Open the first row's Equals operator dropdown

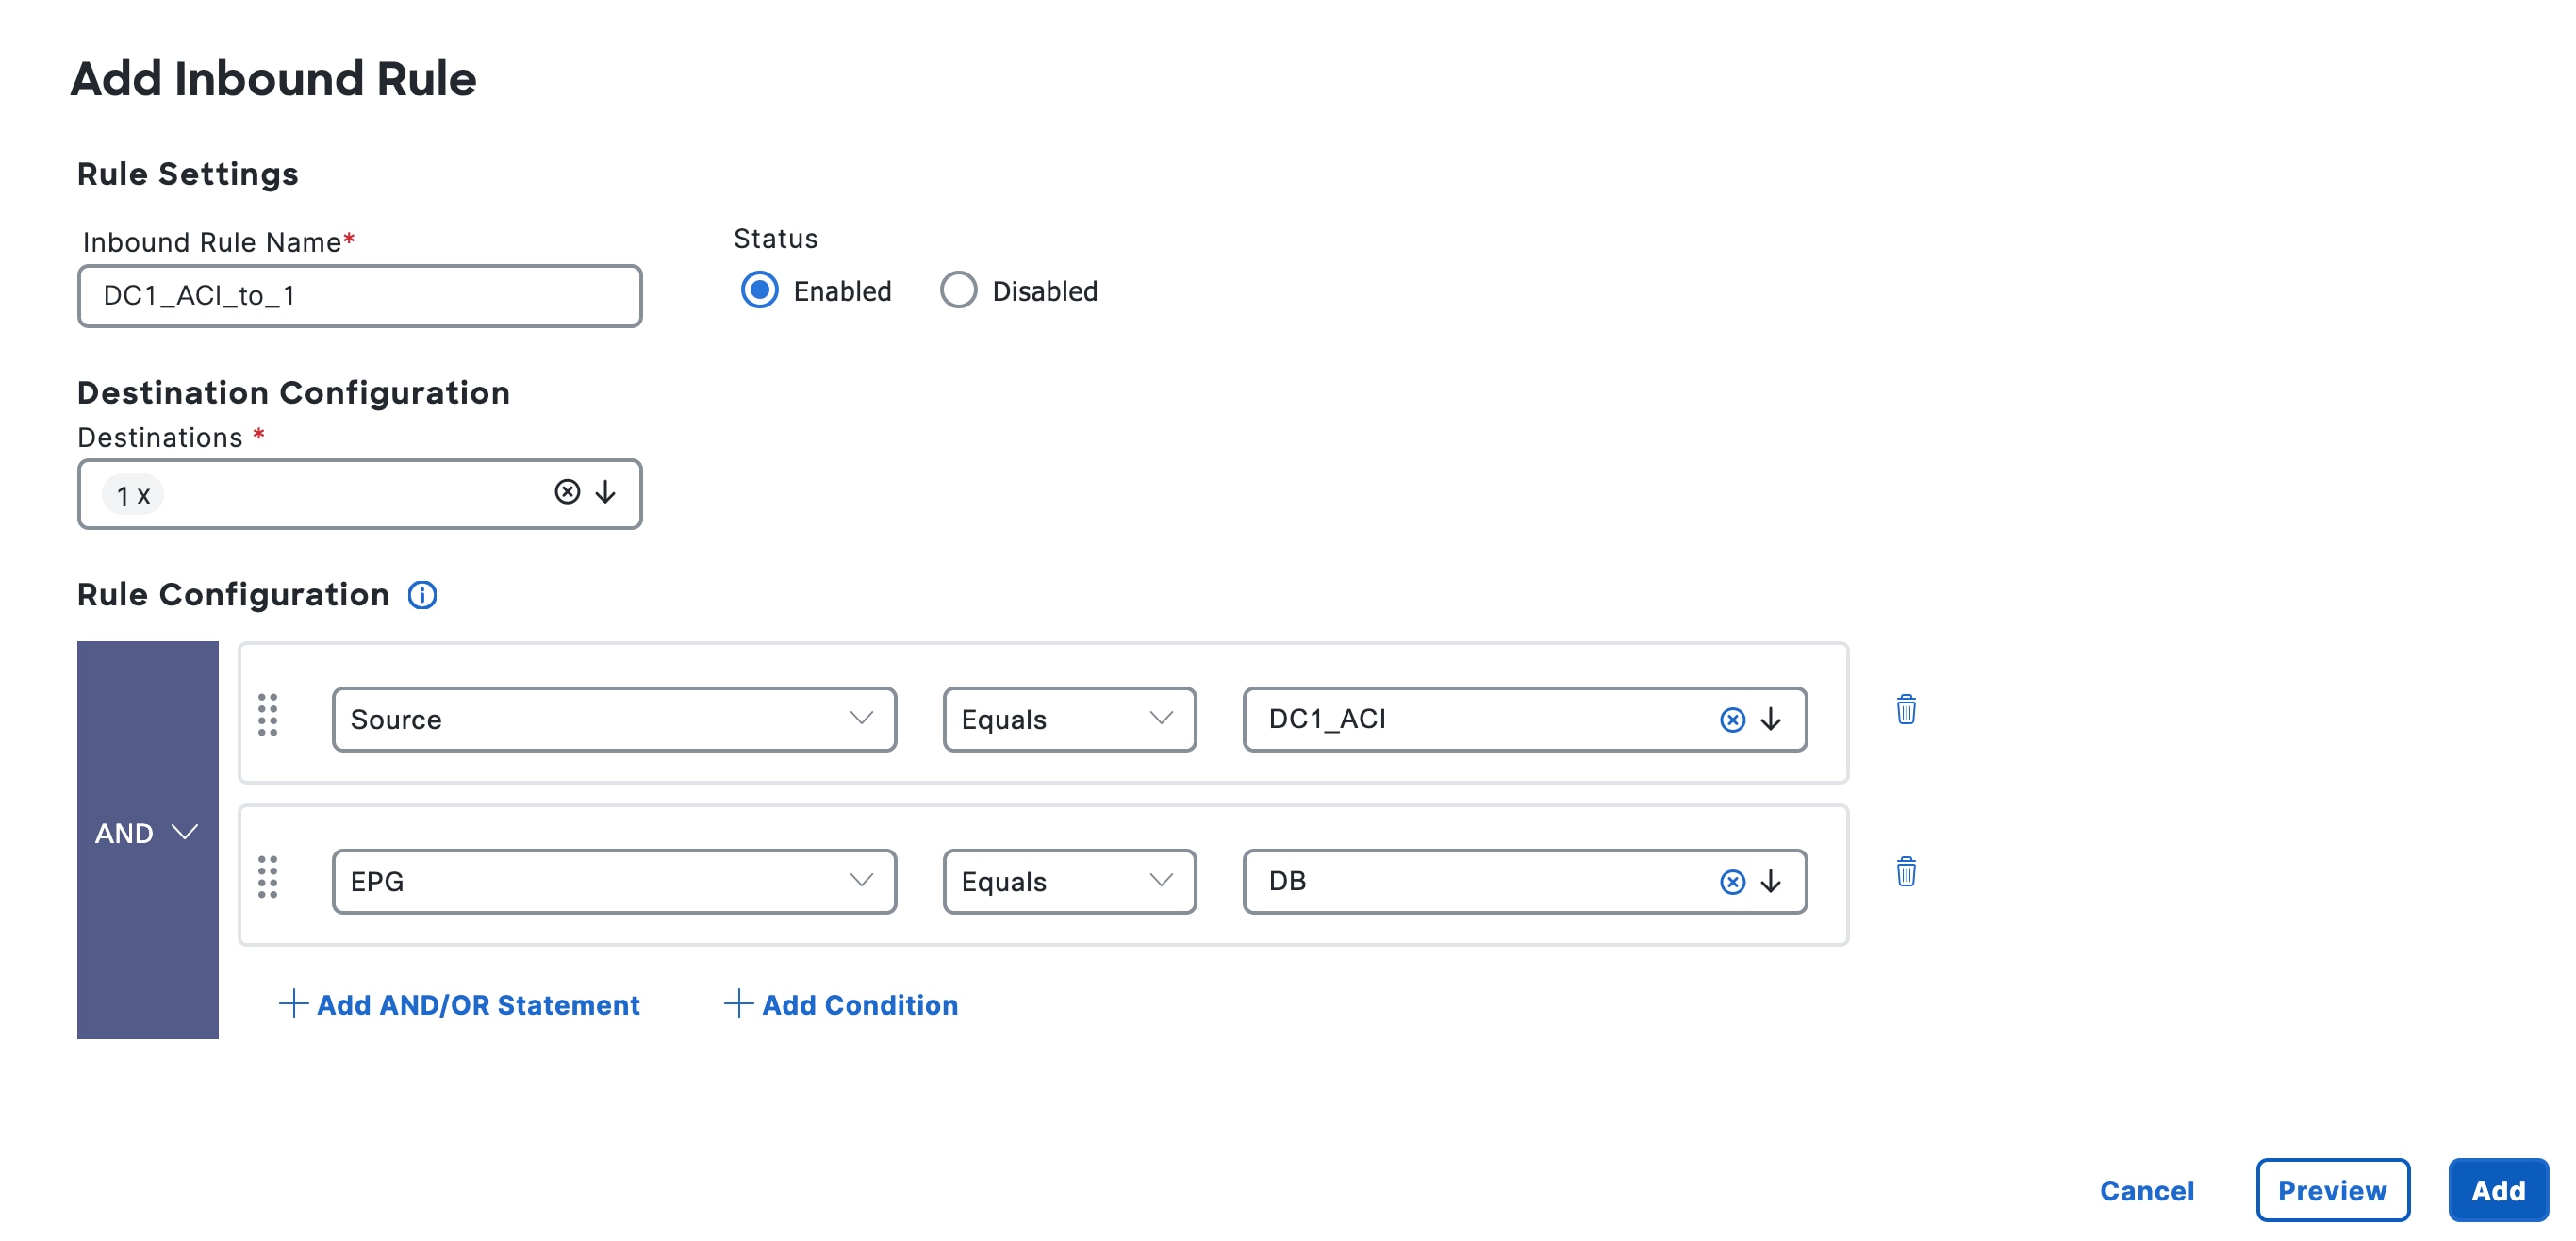[x=1068, y=719]
